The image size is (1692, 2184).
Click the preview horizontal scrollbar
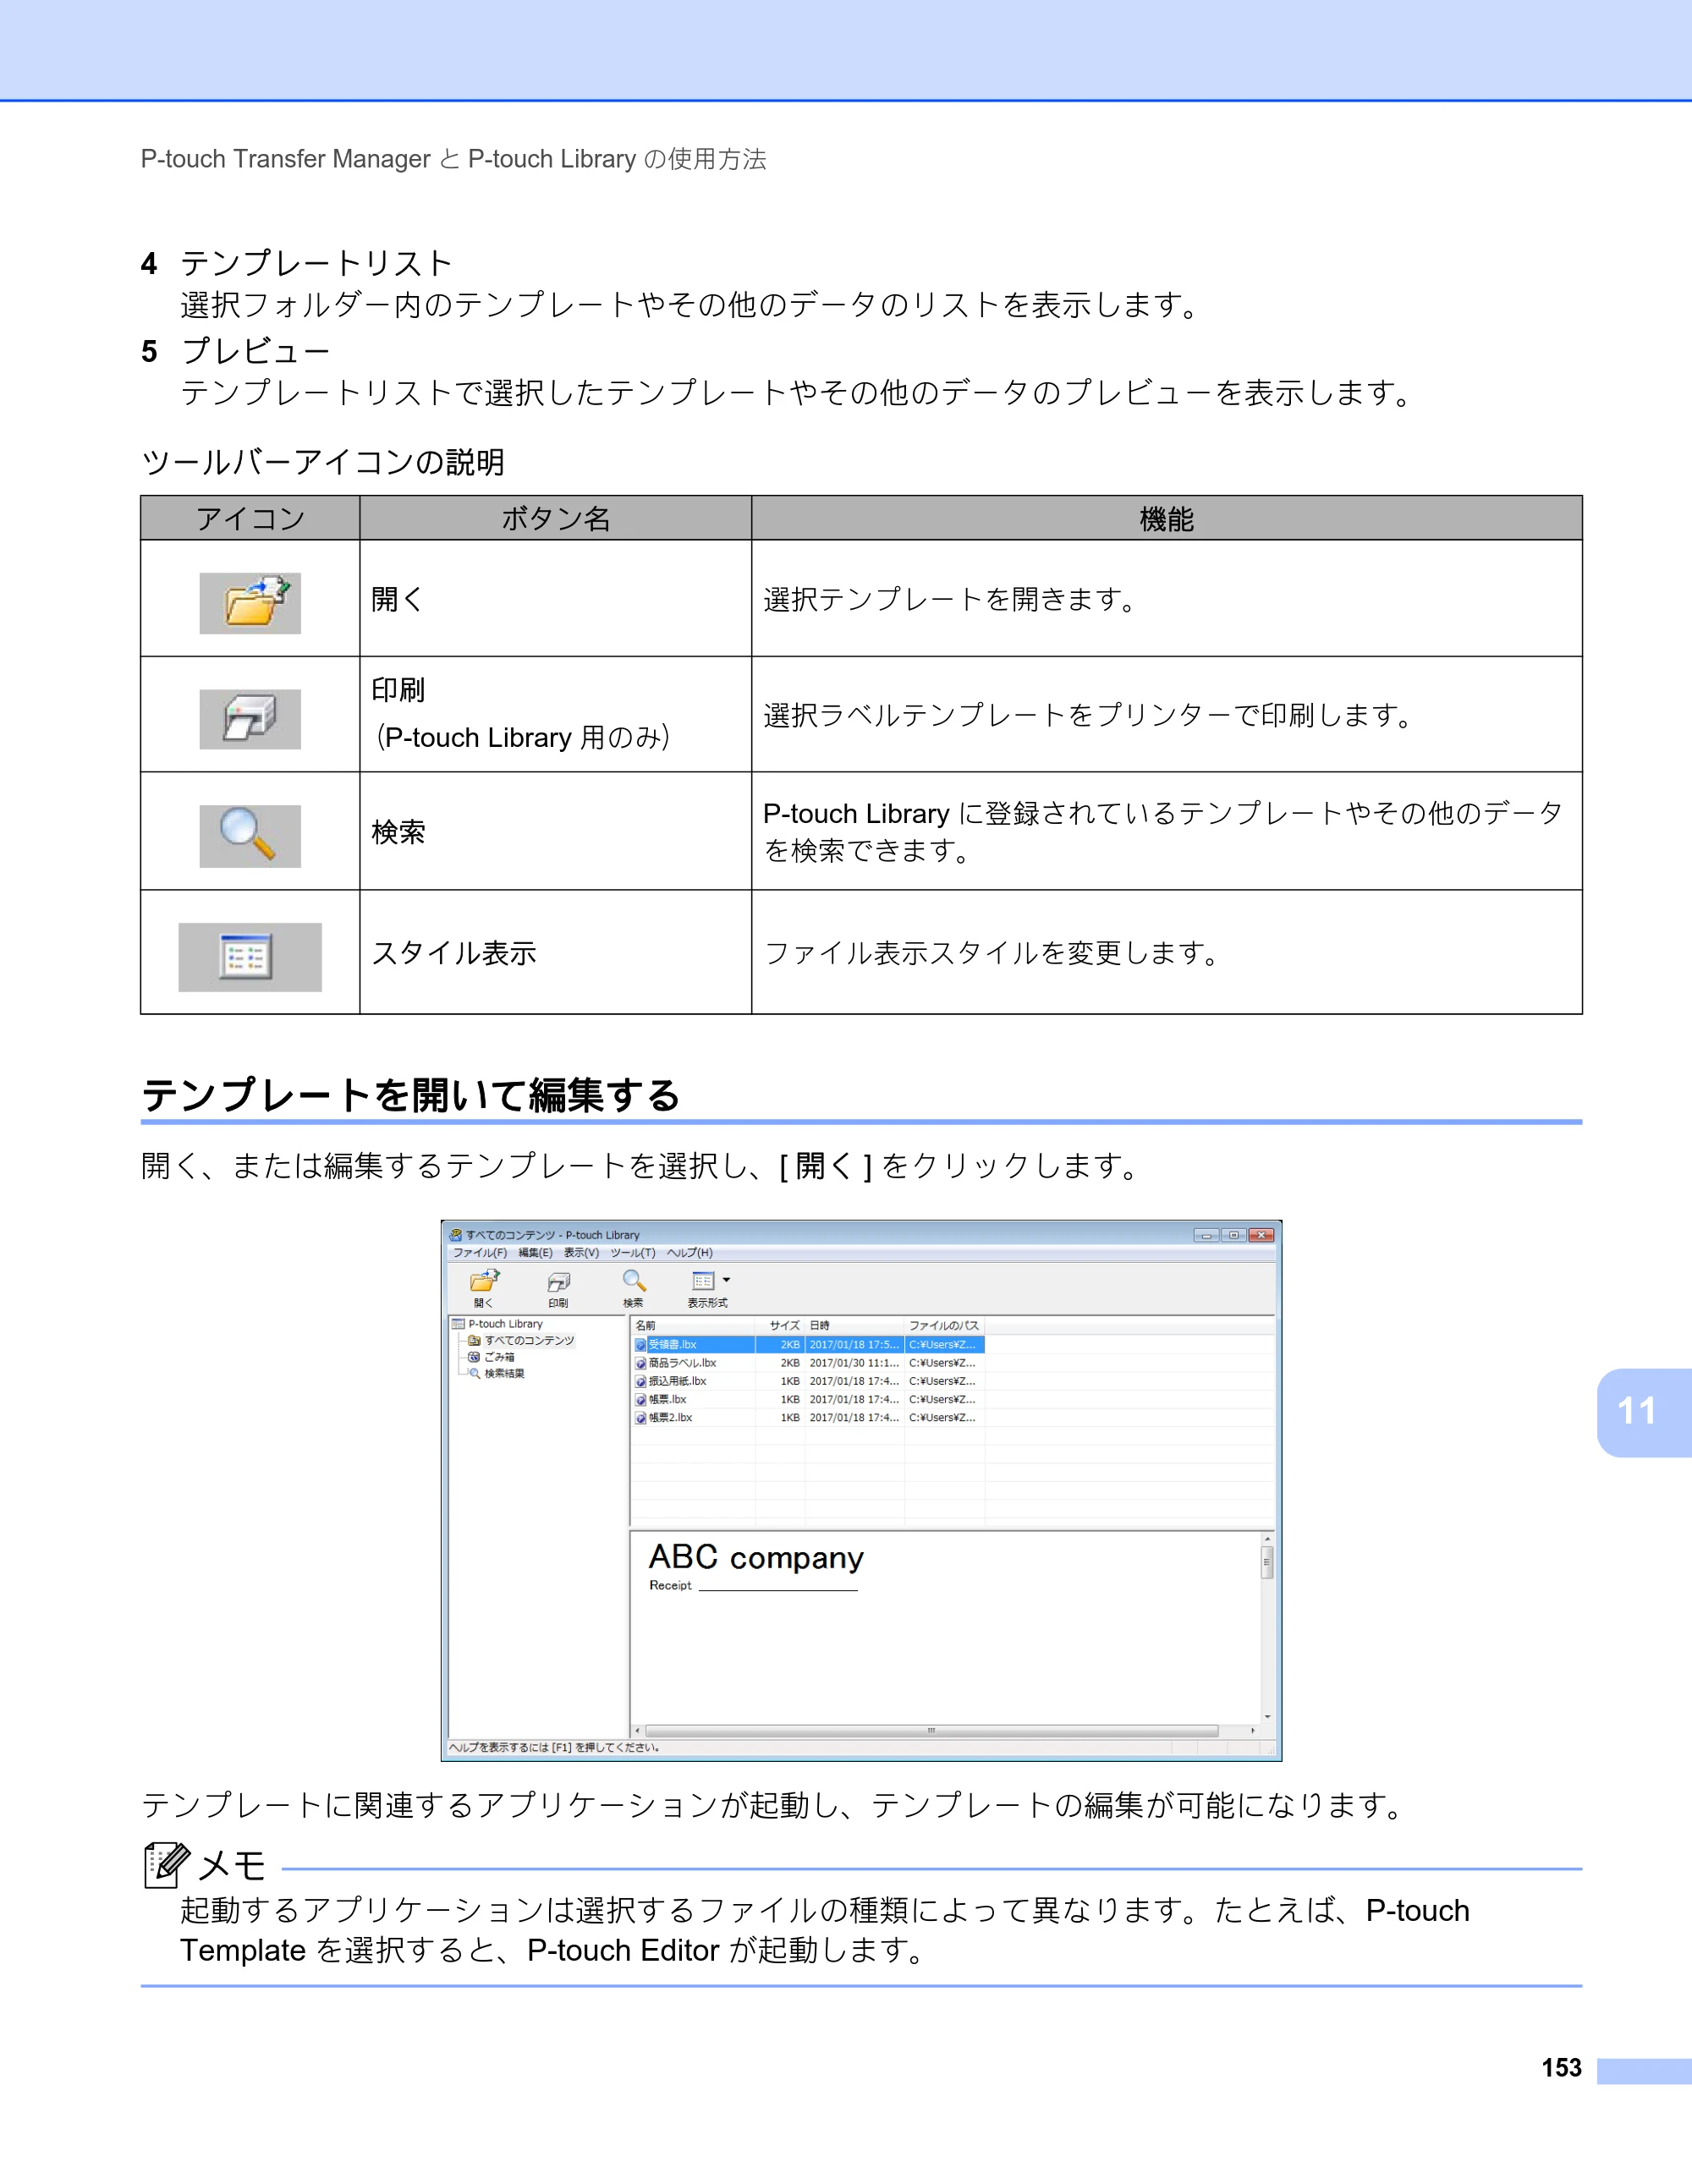coord(931,1730)
